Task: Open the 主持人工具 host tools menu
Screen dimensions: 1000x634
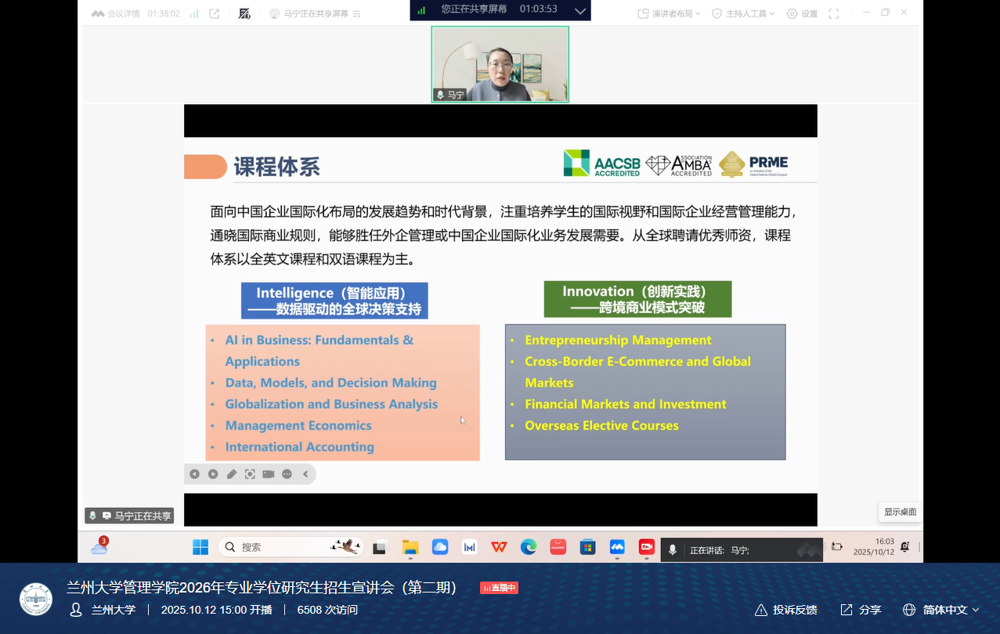Action: 743,14
